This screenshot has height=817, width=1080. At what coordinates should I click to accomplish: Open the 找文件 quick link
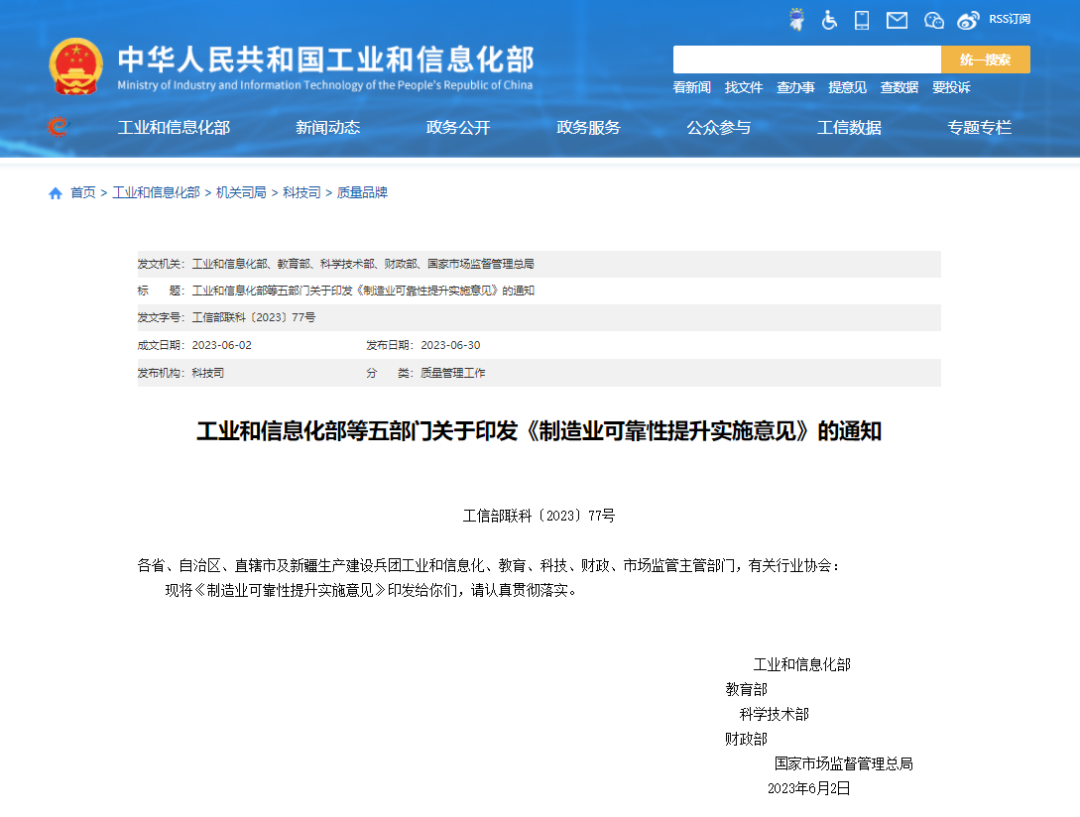click(743, 87)
